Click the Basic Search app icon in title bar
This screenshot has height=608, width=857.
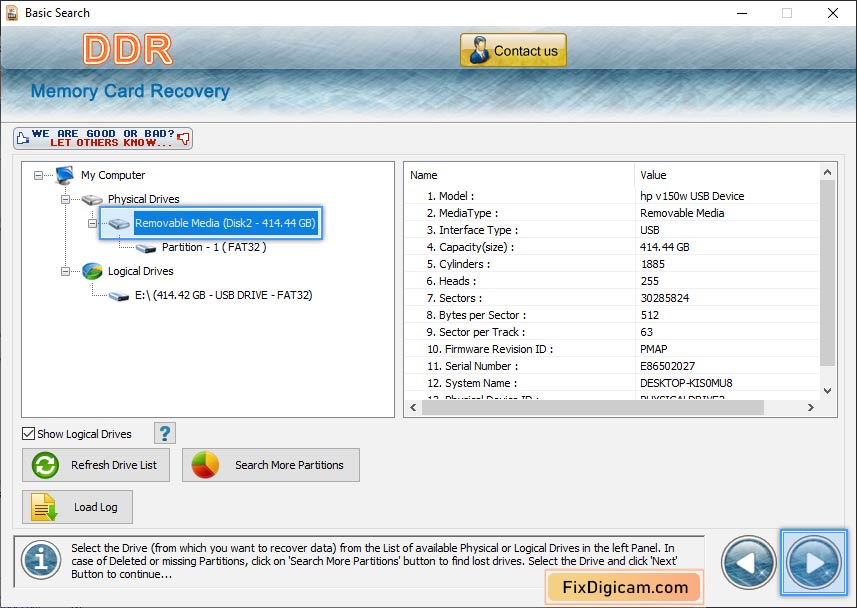pos(11,13)
